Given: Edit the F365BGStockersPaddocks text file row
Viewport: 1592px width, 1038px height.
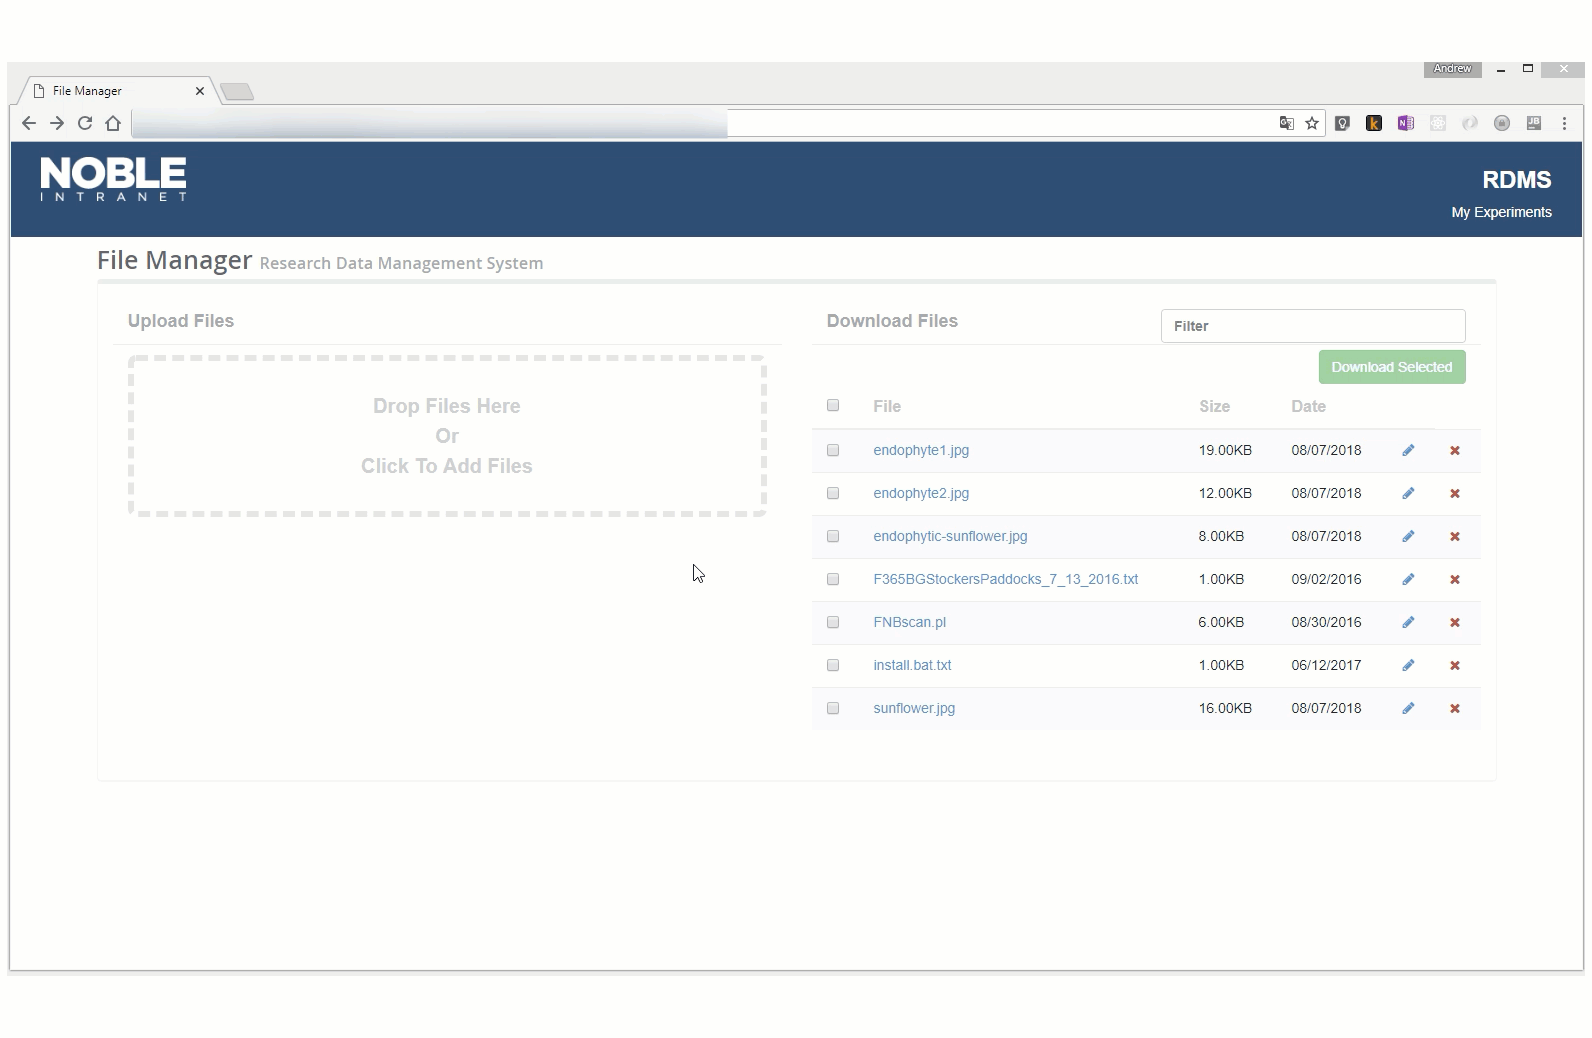Looking at the screenshot, I should click(1408, 579).
